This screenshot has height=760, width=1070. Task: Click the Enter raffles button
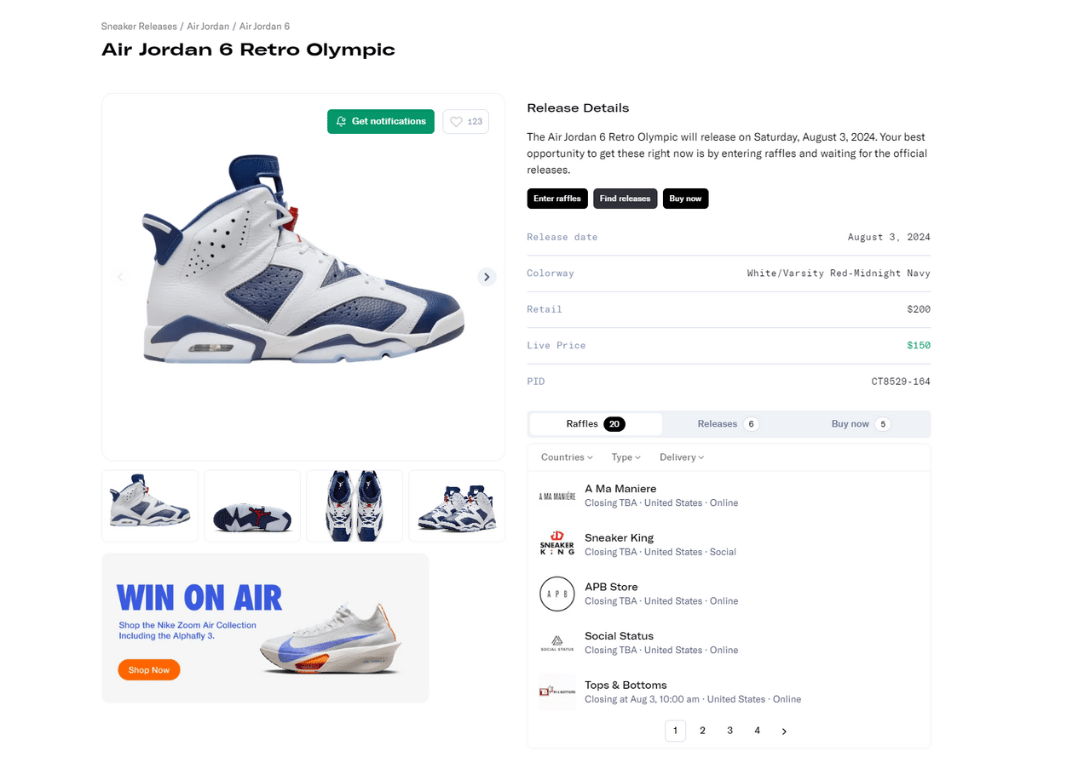click(557, 199)
